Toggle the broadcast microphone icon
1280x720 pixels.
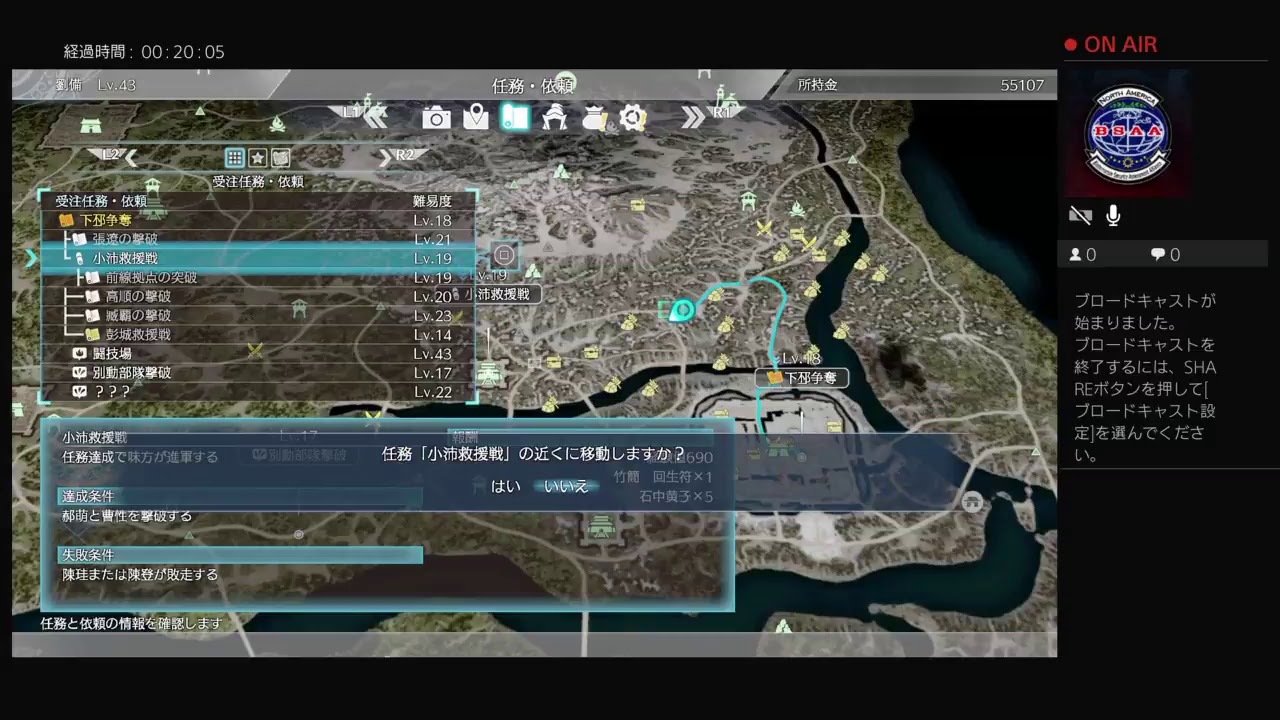1113,215
